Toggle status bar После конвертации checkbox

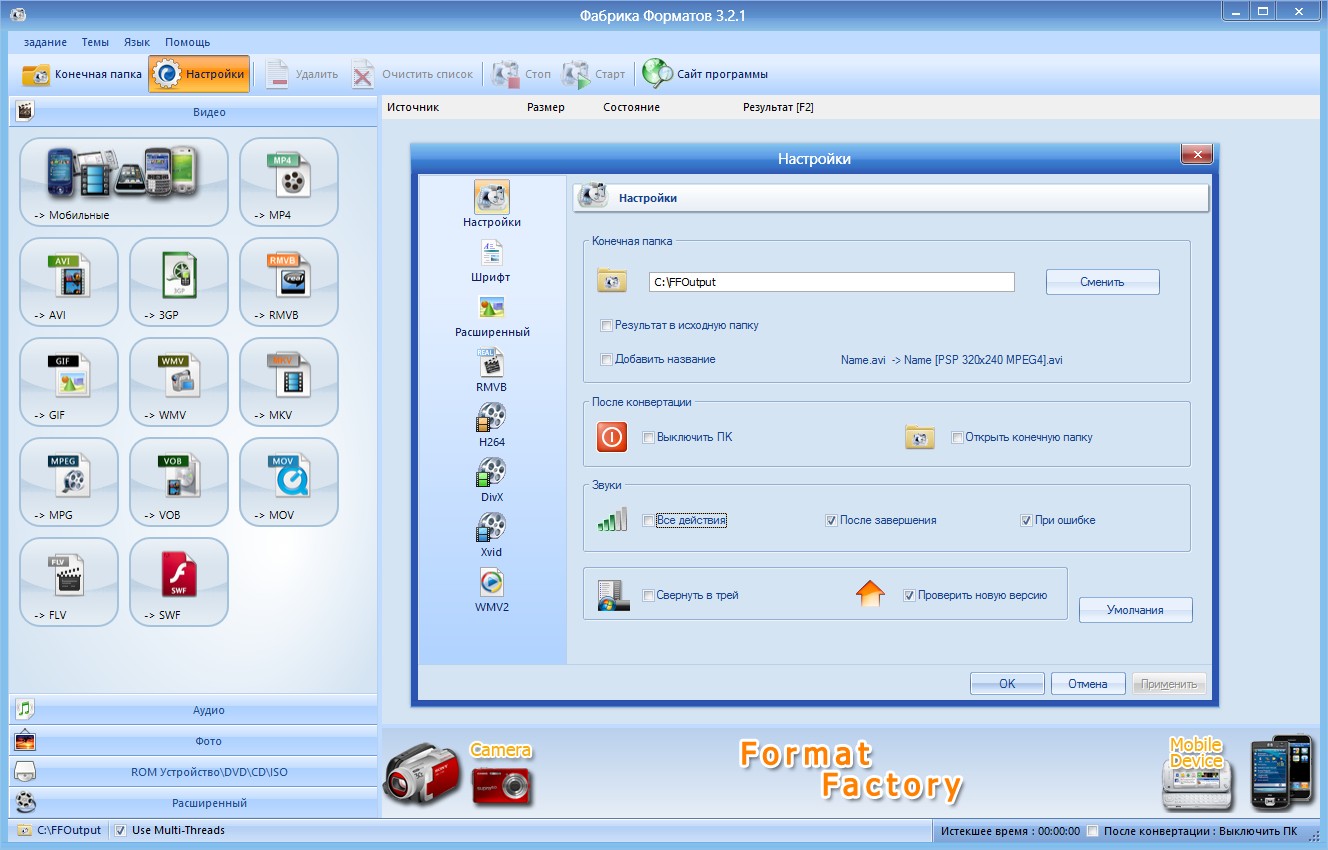(1093, 831)
